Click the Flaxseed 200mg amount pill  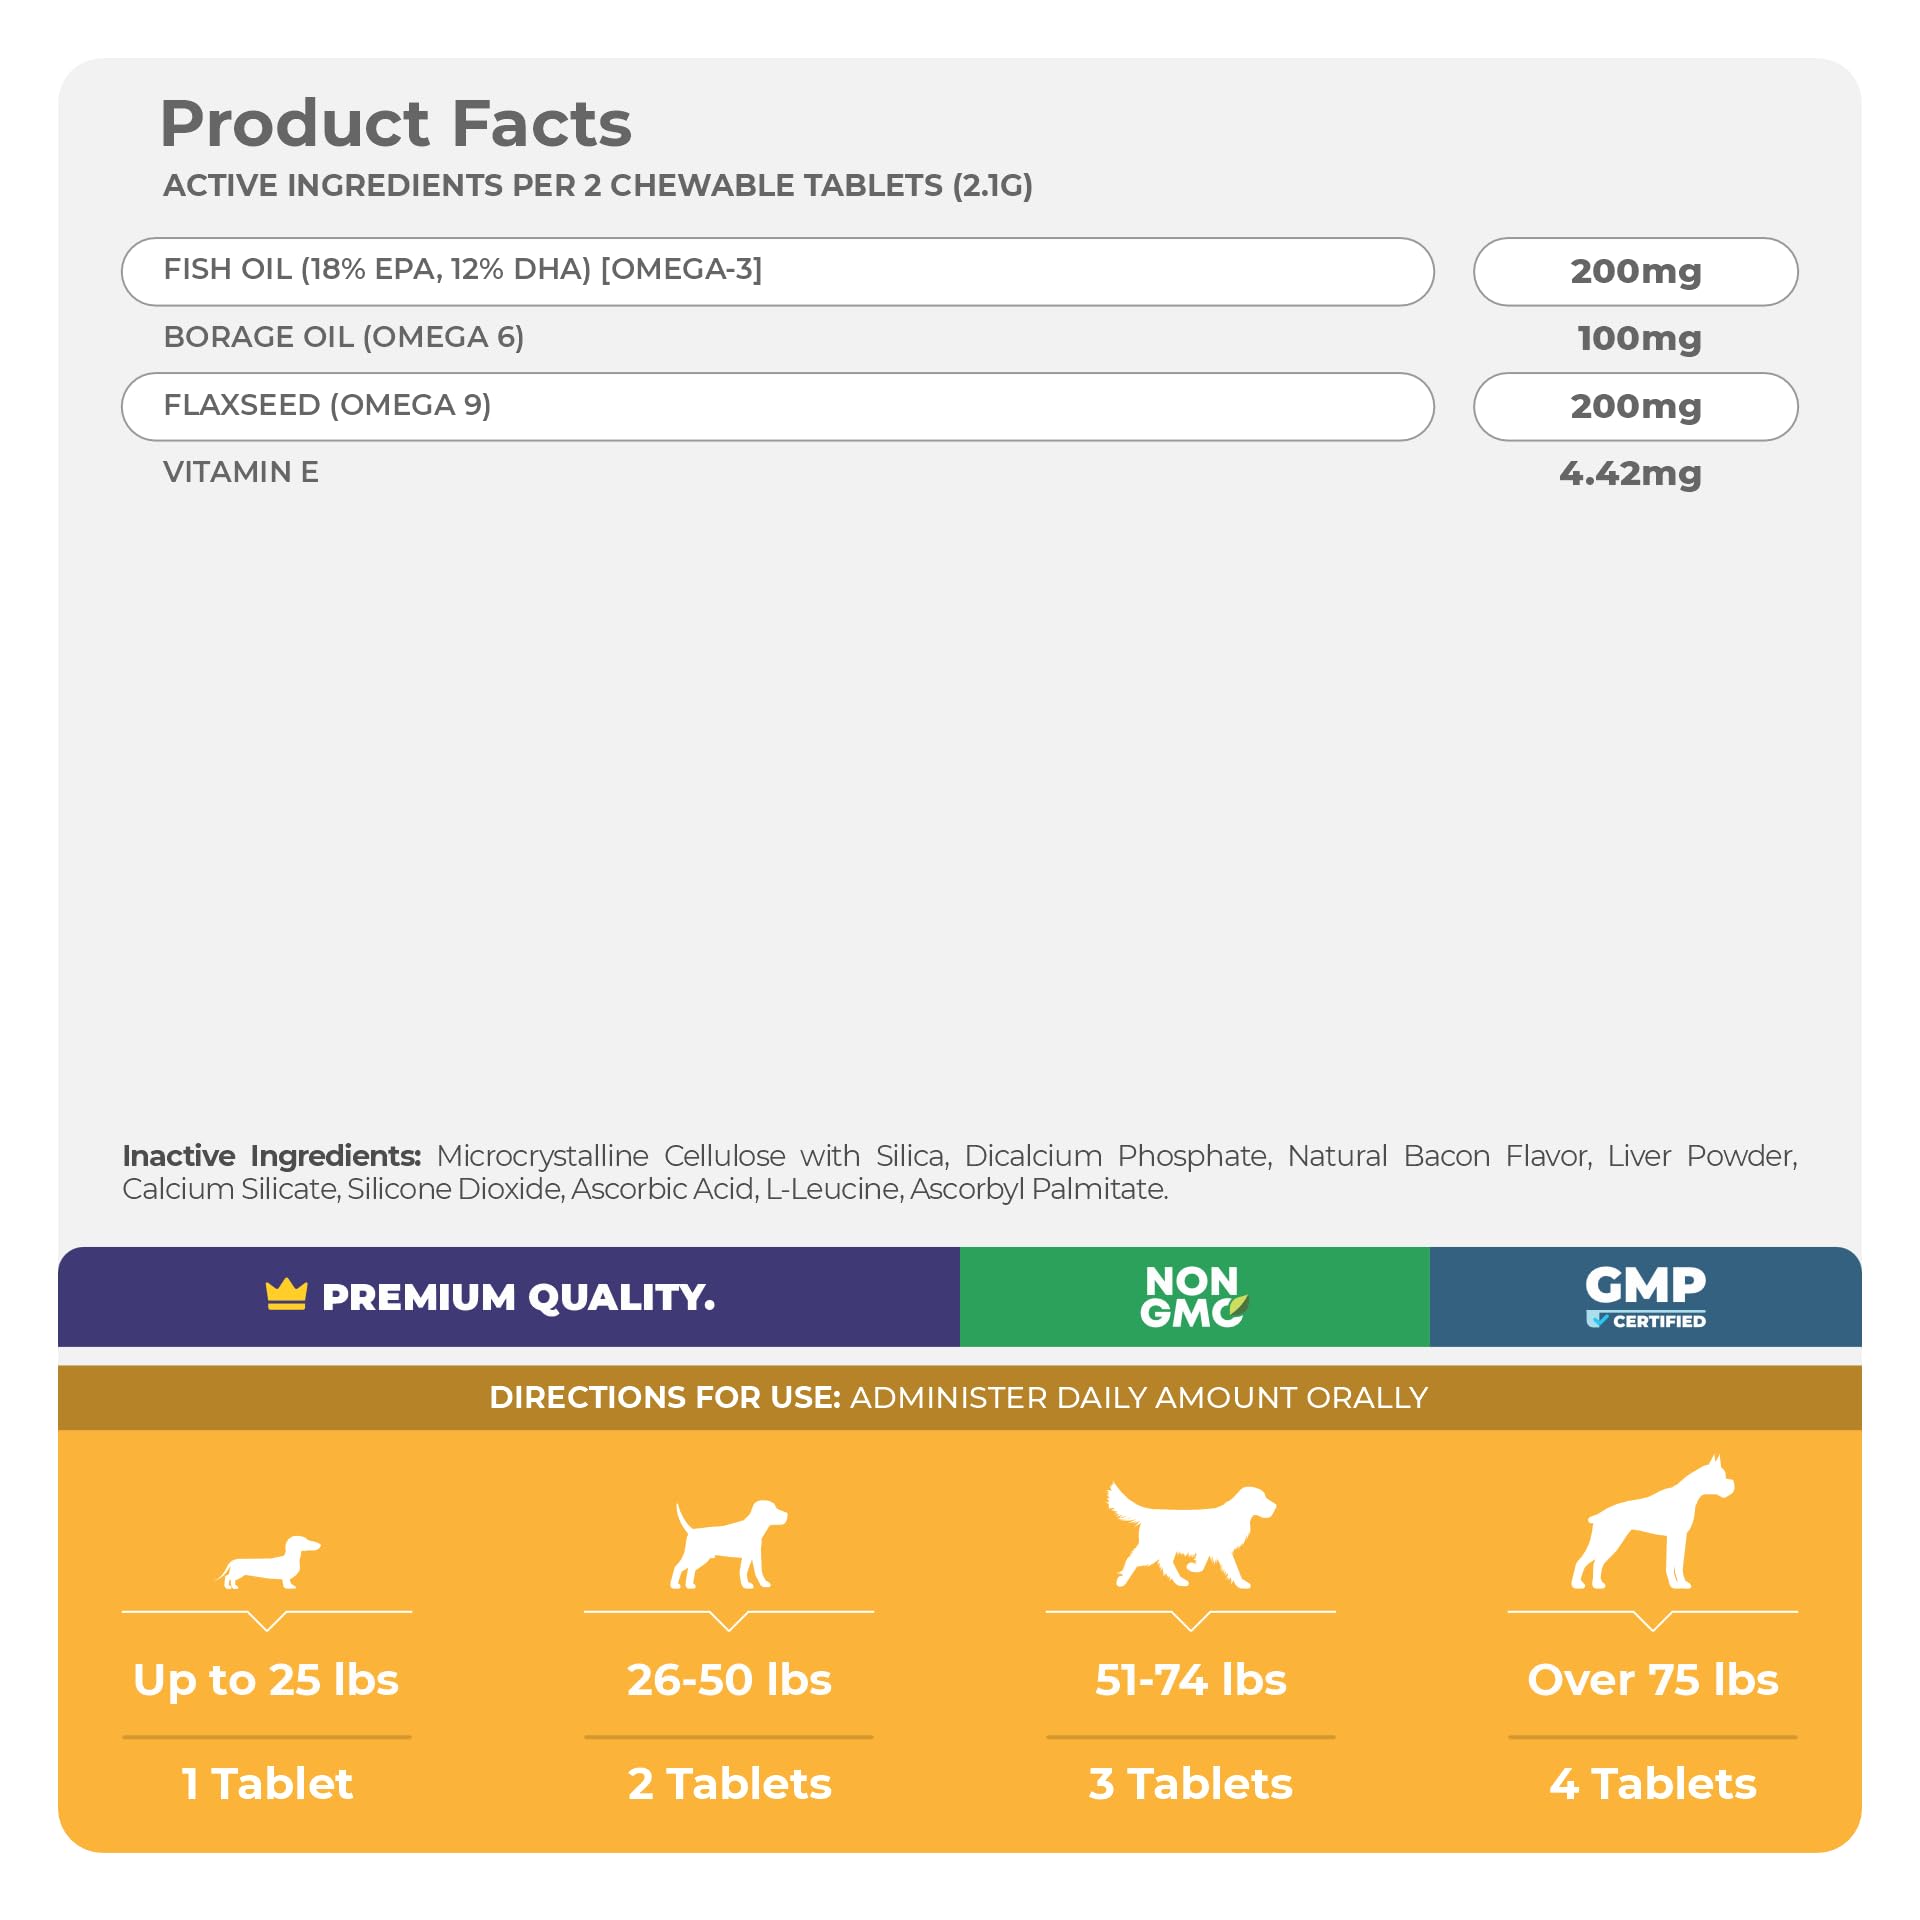point(1635,406)
